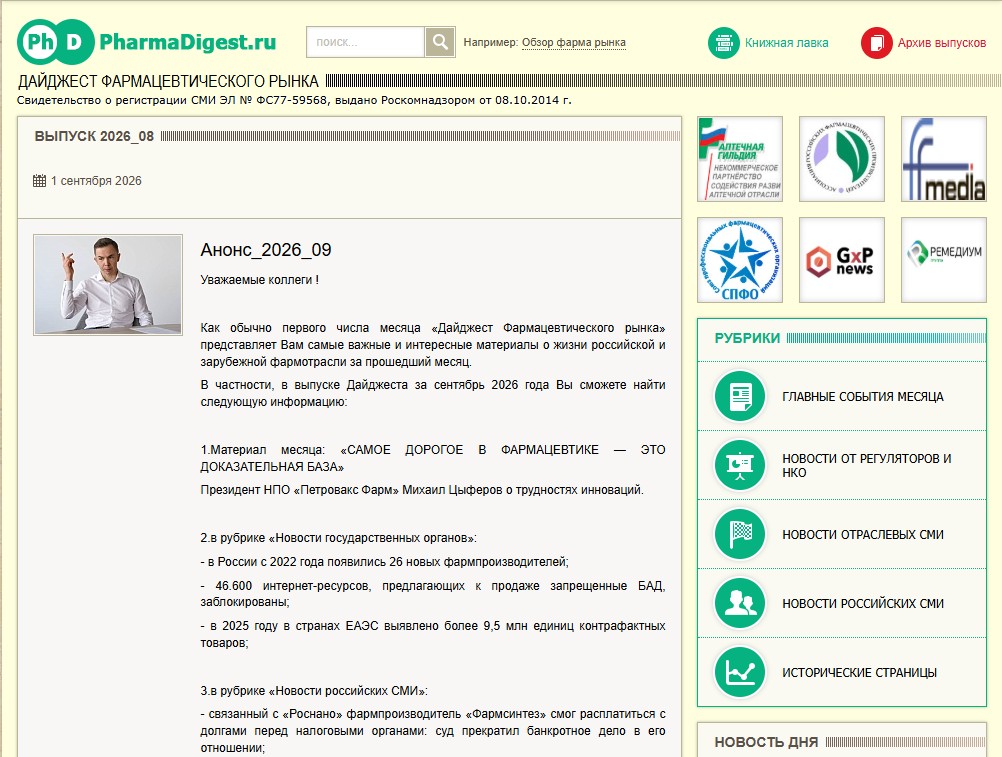This screenshot has width=1002, height=757.
Task: Click the heading ВЫПУСК 2026_08
Action: pos(94,136)
